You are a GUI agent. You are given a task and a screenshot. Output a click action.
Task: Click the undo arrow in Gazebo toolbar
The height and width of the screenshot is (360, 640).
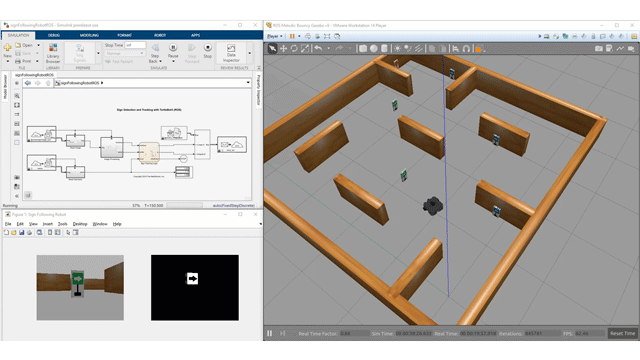pos(318,49)
